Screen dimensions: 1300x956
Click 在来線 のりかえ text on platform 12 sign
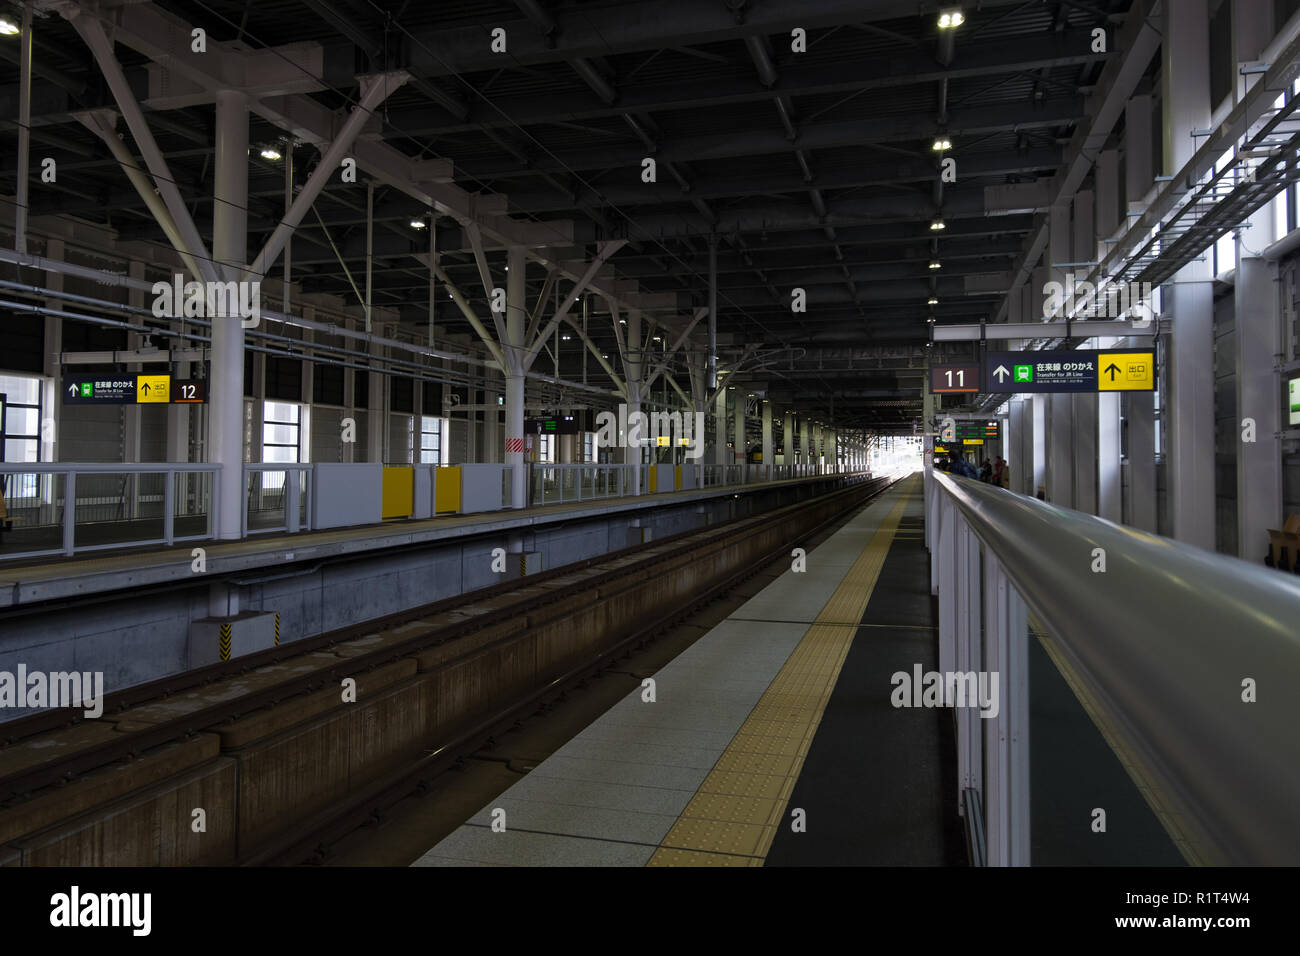[114, 385]
